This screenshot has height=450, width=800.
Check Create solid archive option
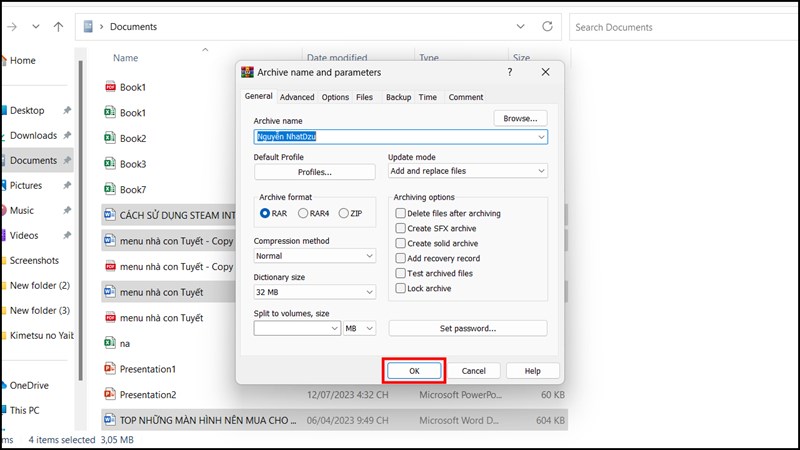click(401, 243)
